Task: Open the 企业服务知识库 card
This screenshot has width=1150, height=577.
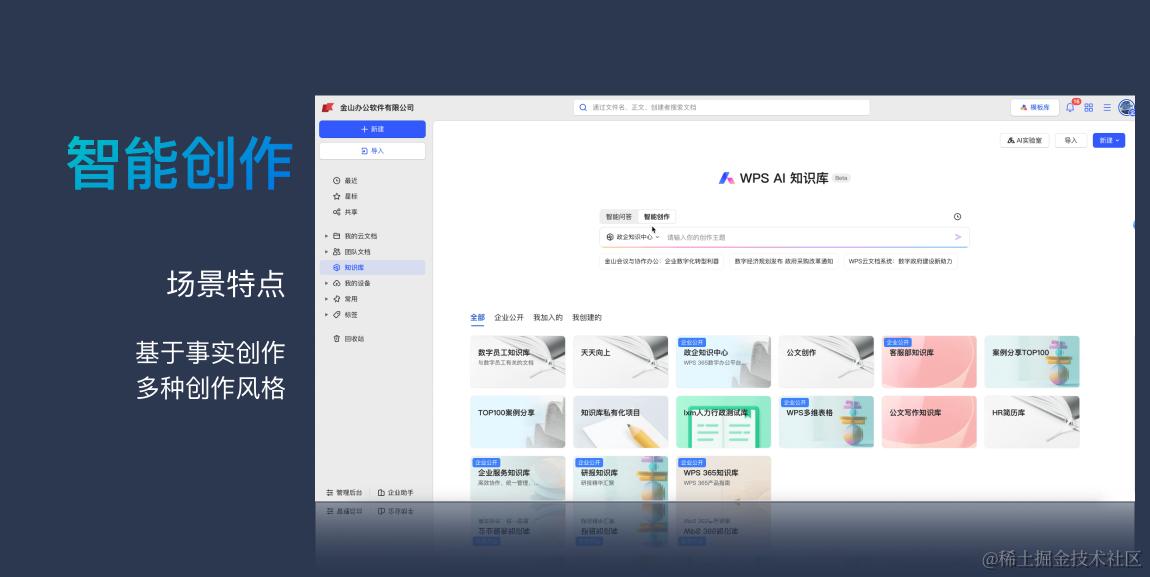Action: pos(518,479)
